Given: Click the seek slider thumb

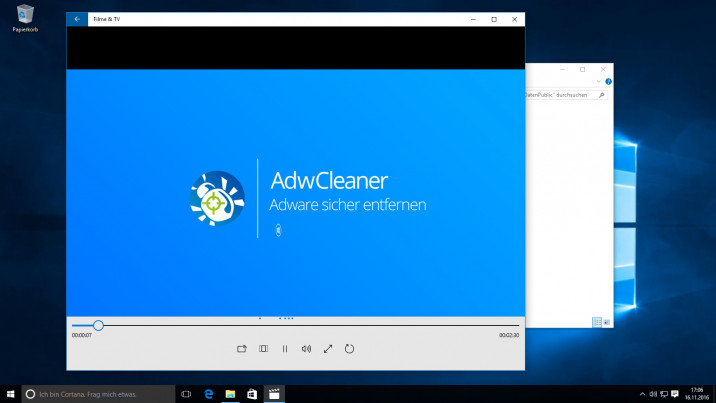Looking at the screenshot, I should click(98, 325).
